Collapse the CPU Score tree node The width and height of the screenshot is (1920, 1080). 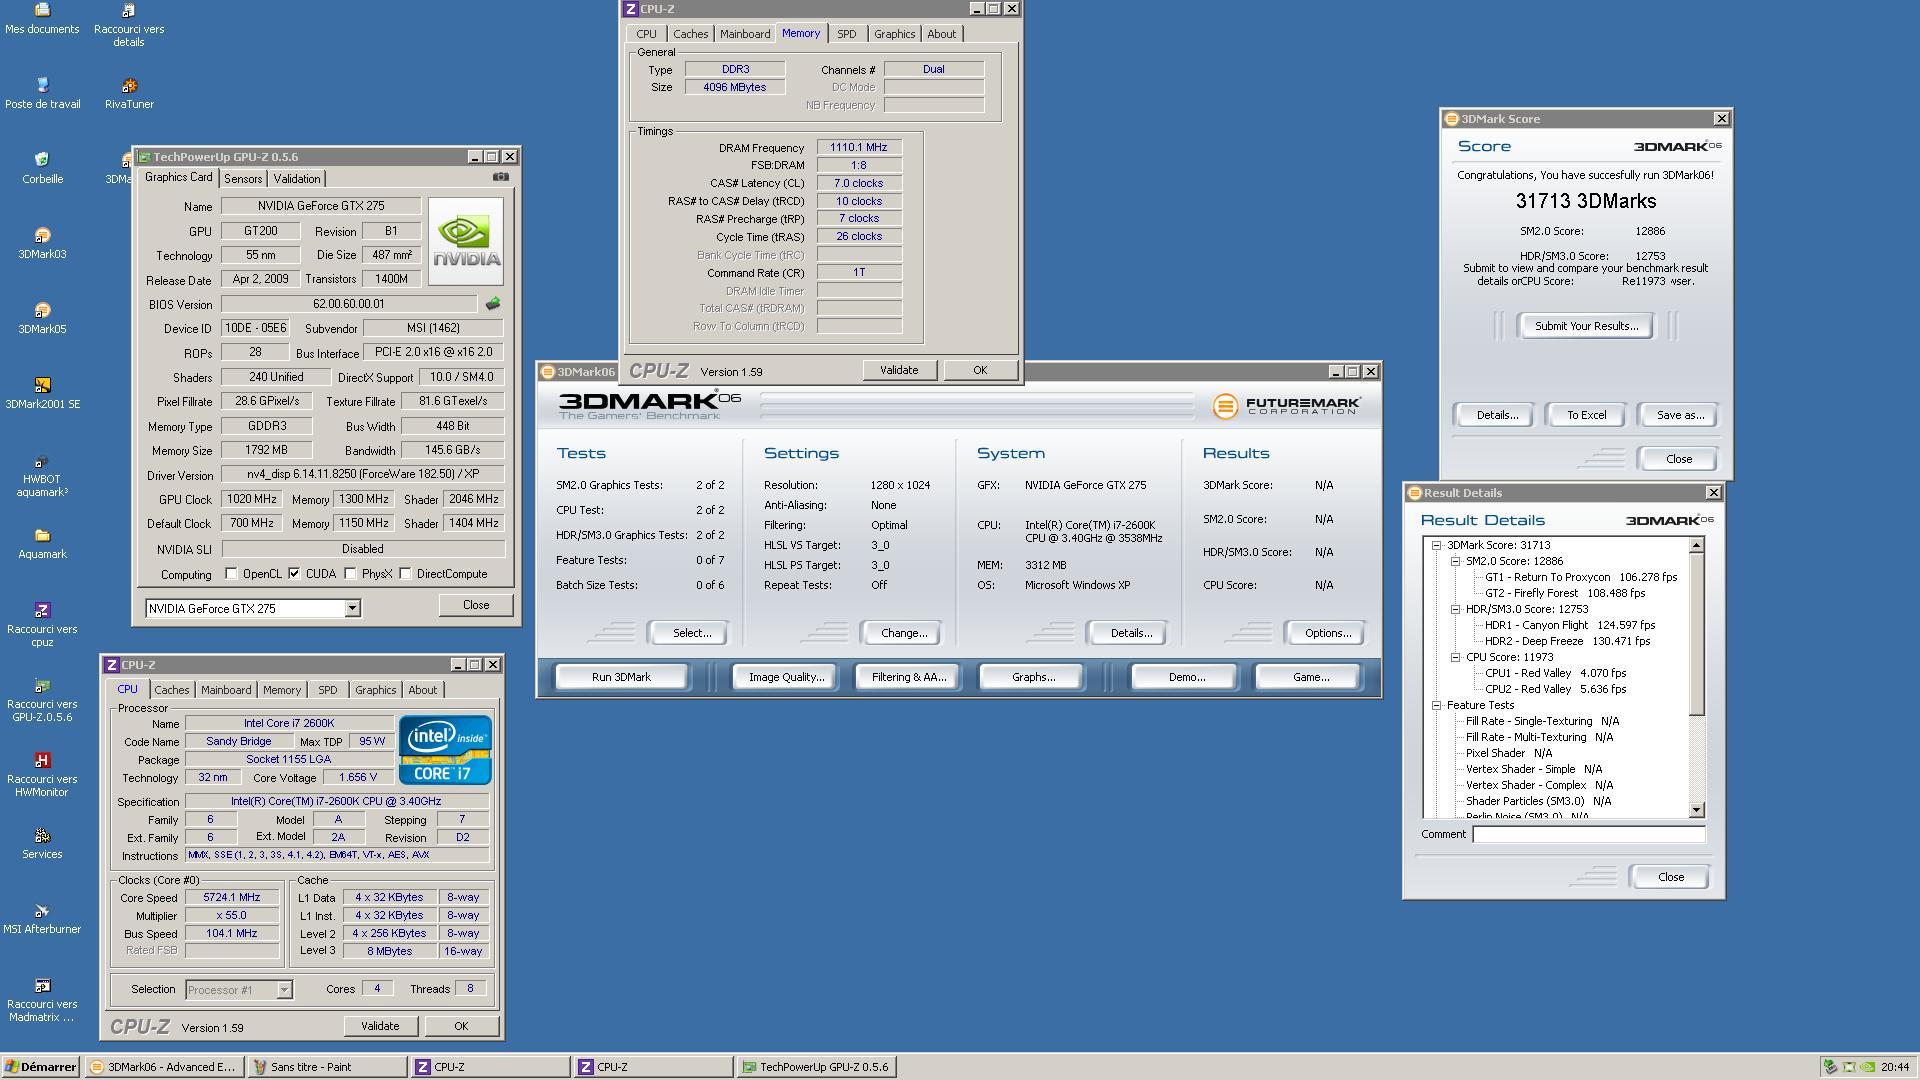(x=1456, y=657)
